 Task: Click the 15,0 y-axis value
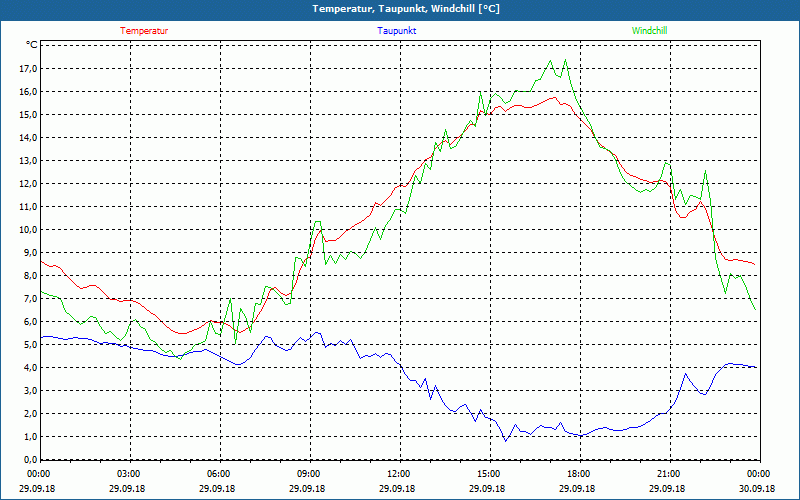pyautogui.click(x=29, y=115)
